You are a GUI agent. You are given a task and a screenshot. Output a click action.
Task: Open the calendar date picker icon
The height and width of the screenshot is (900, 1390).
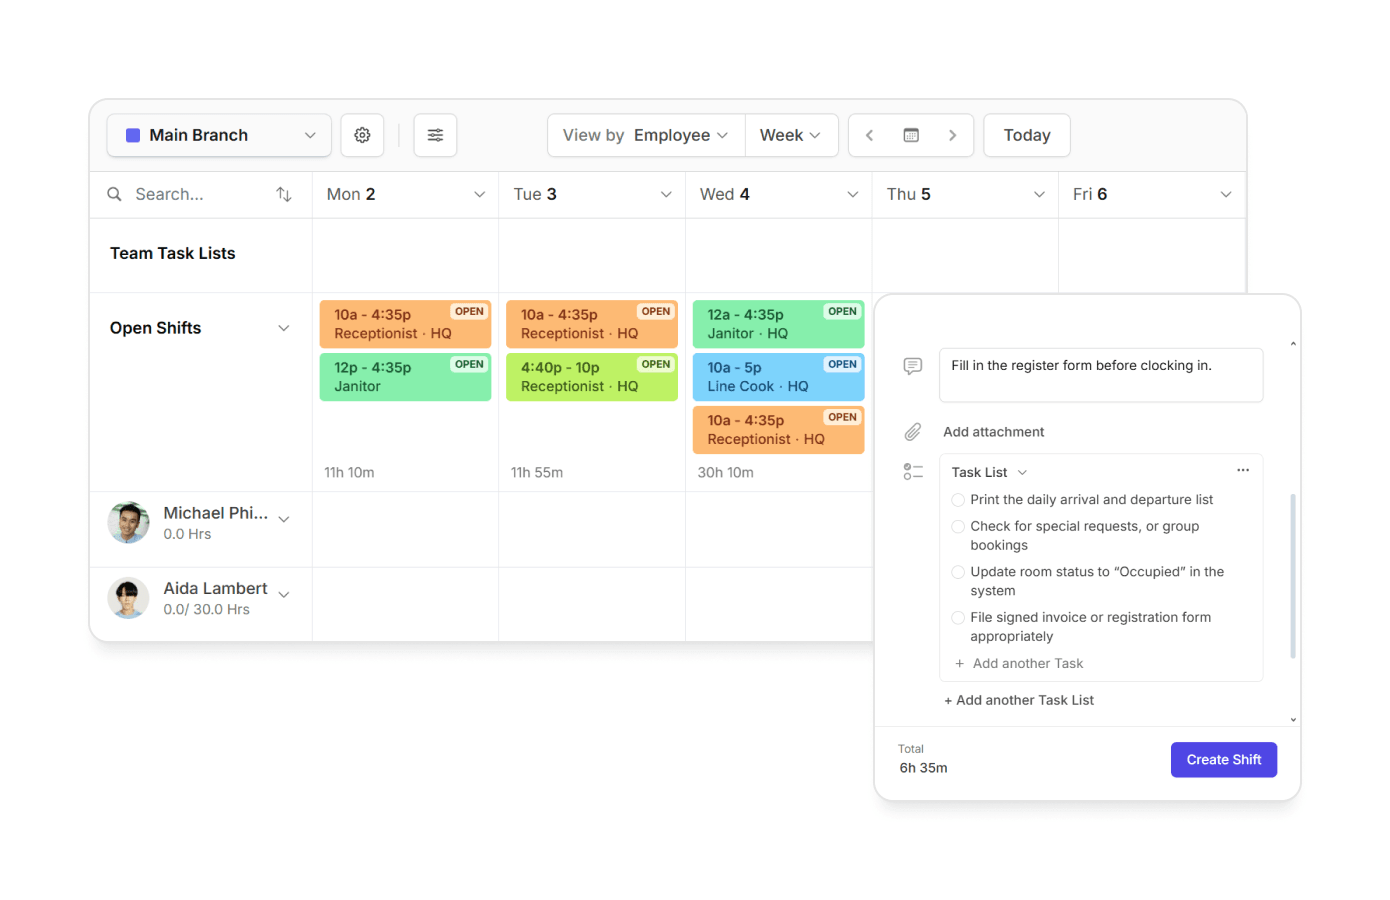click(911, 135)
